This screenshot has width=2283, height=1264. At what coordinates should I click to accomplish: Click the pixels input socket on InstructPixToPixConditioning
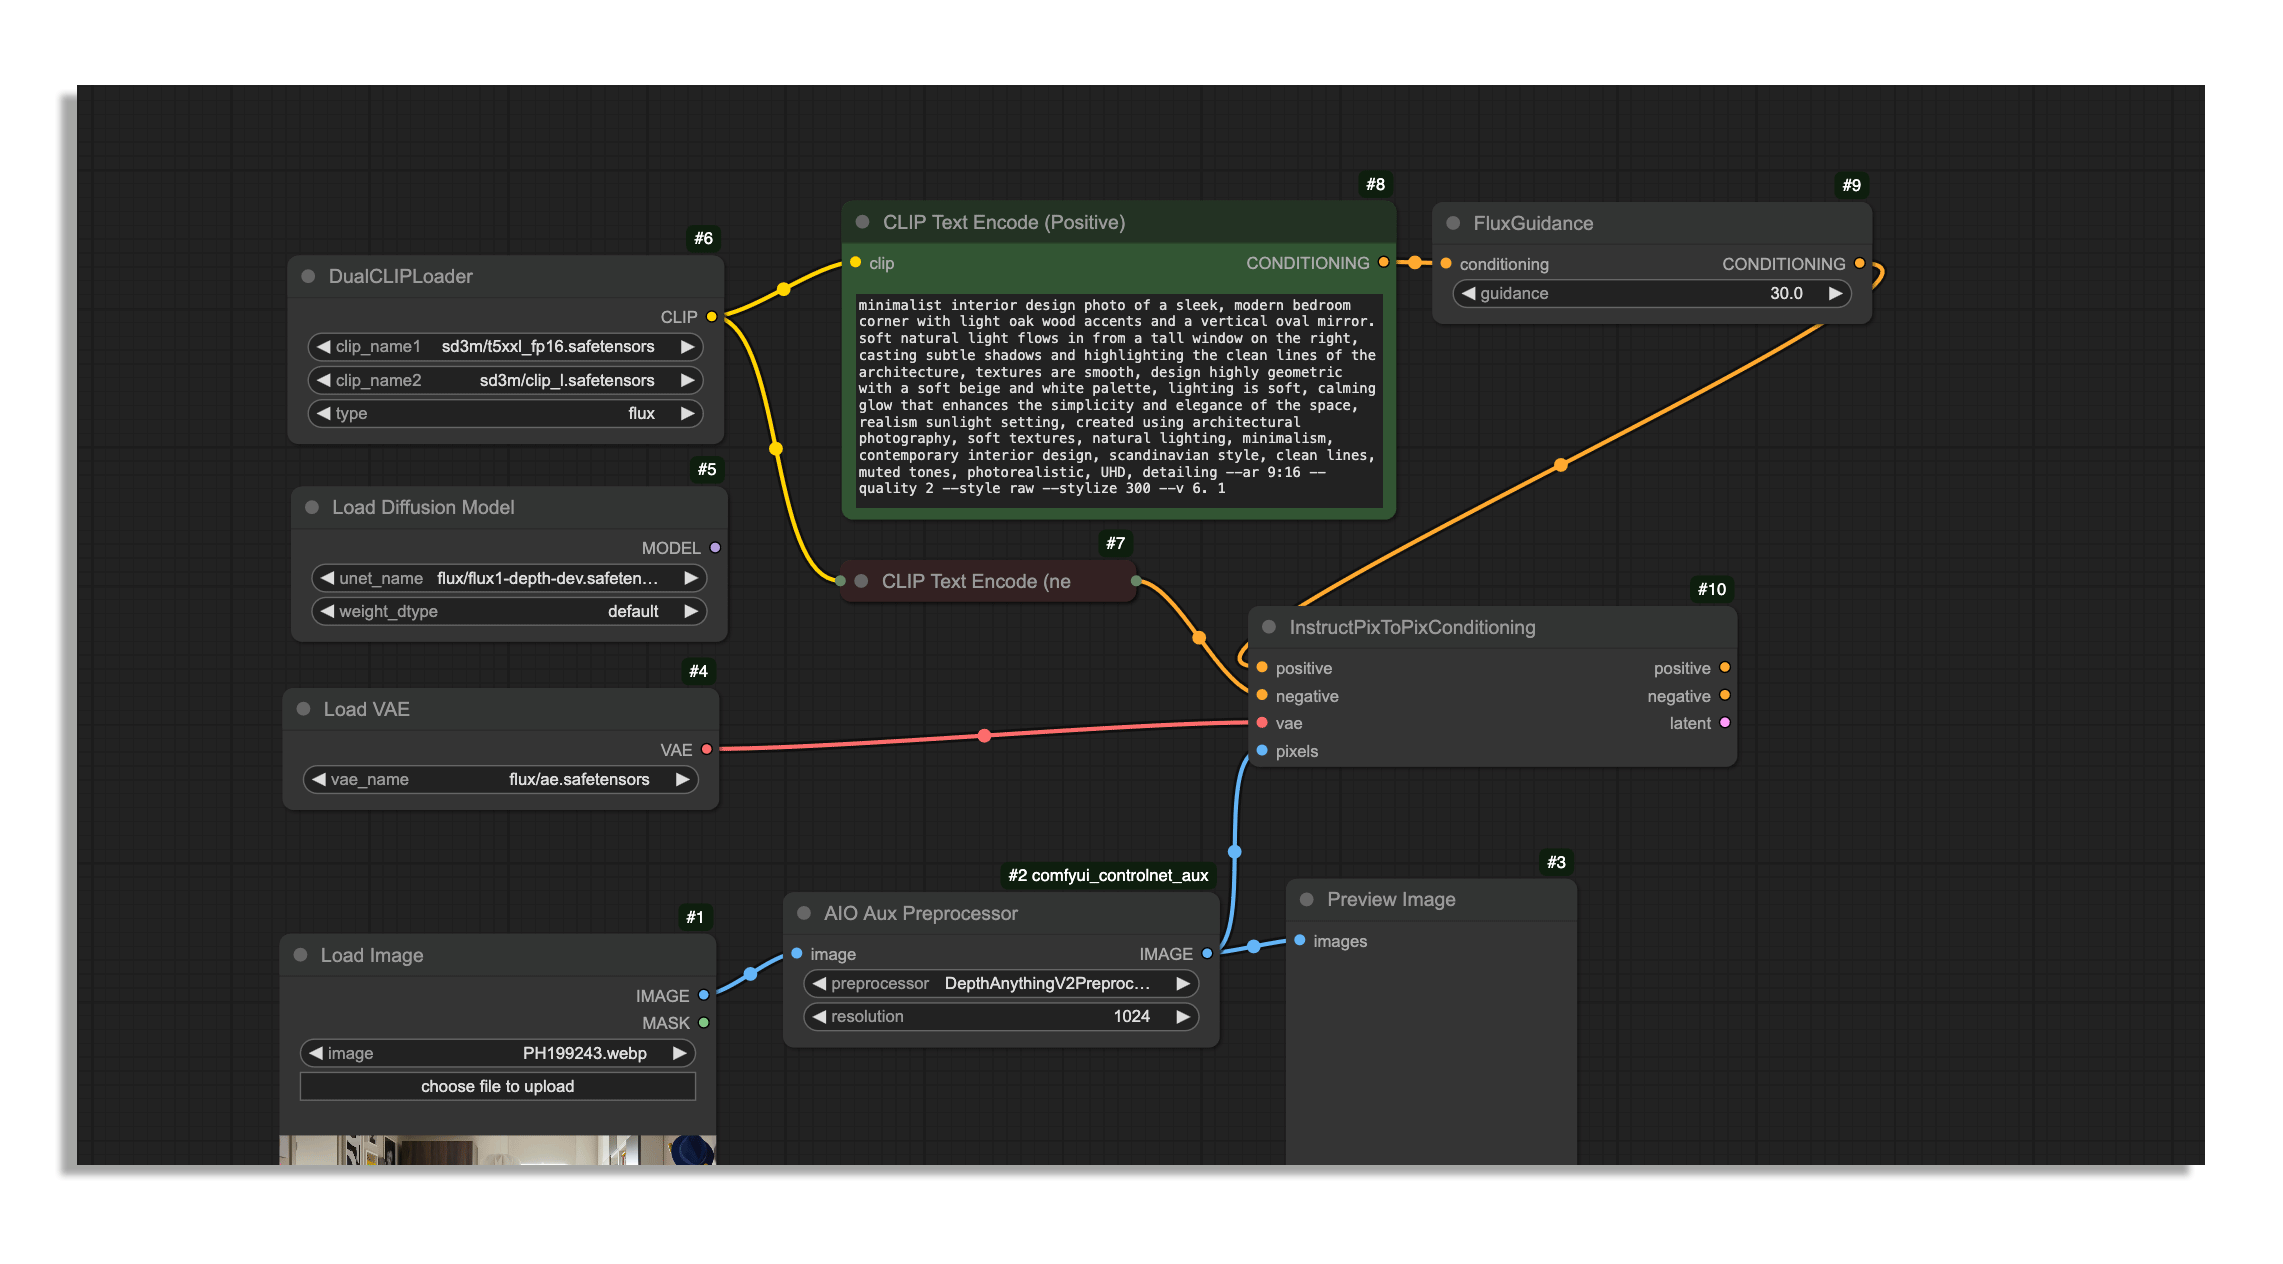pos(1262,751)
